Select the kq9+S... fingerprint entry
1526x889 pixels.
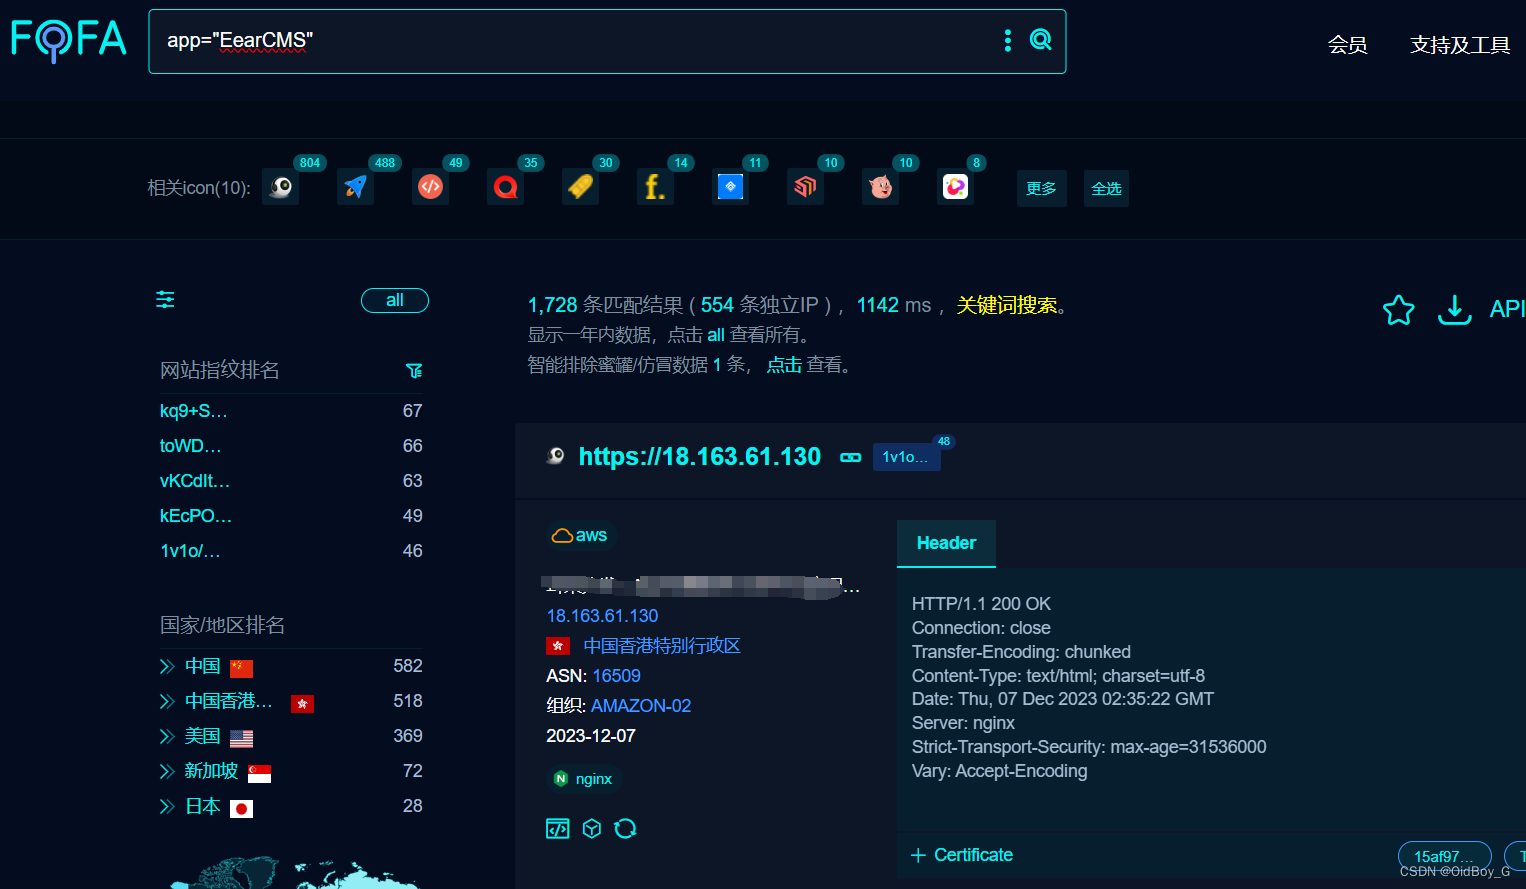click(x=194, y=411)
